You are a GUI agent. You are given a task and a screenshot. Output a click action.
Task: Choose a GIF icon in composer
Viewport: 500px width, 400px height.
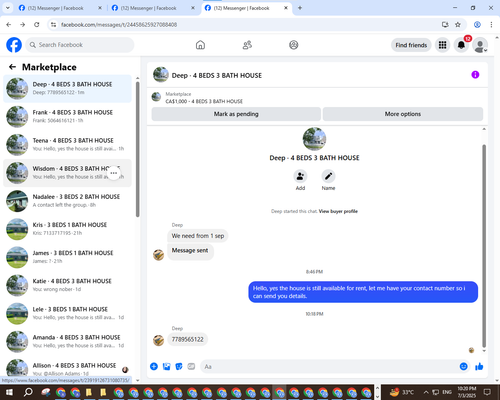point(191,367)
